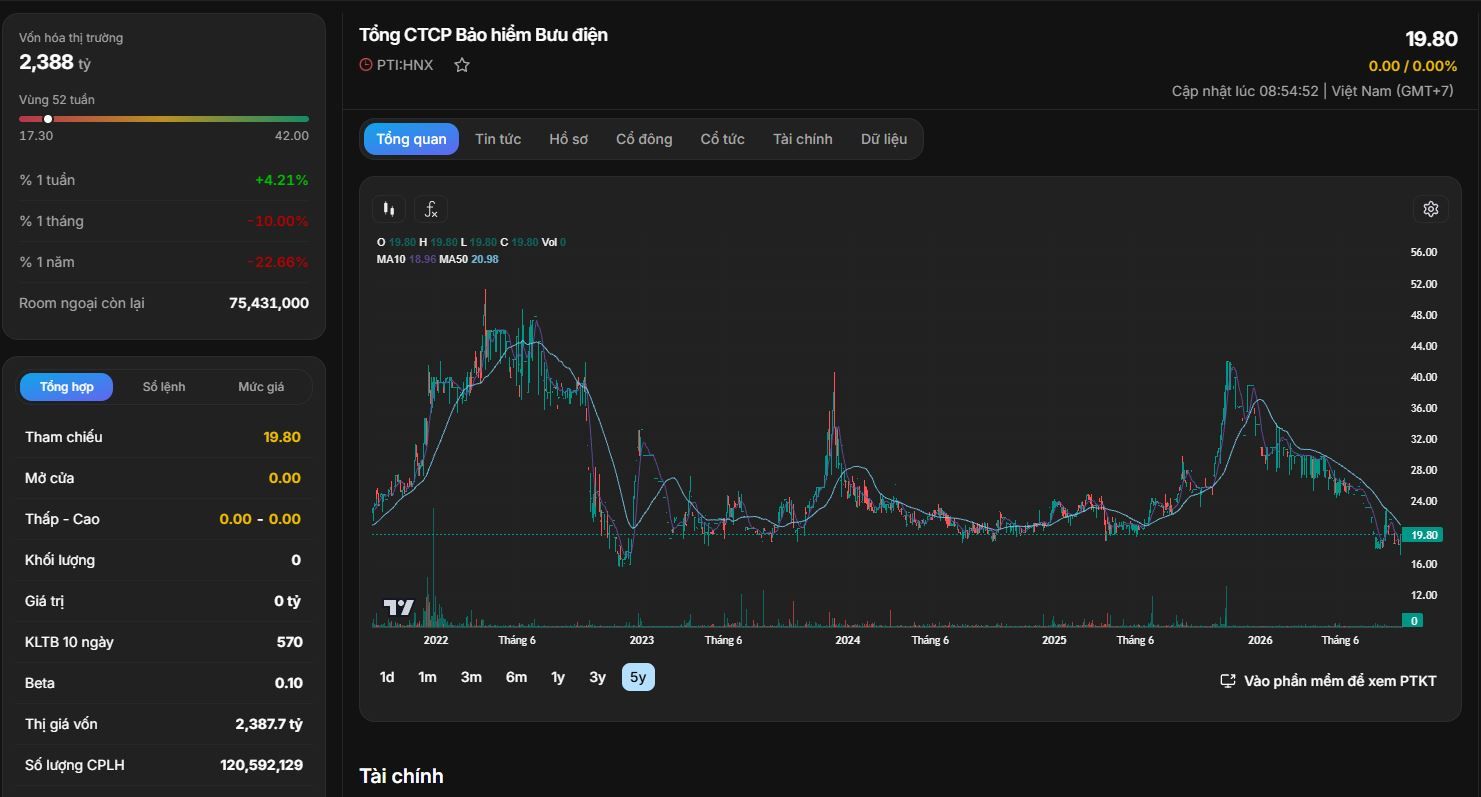Open the fx indicators menu
The image size is (1481, 797).
[431, 209]
